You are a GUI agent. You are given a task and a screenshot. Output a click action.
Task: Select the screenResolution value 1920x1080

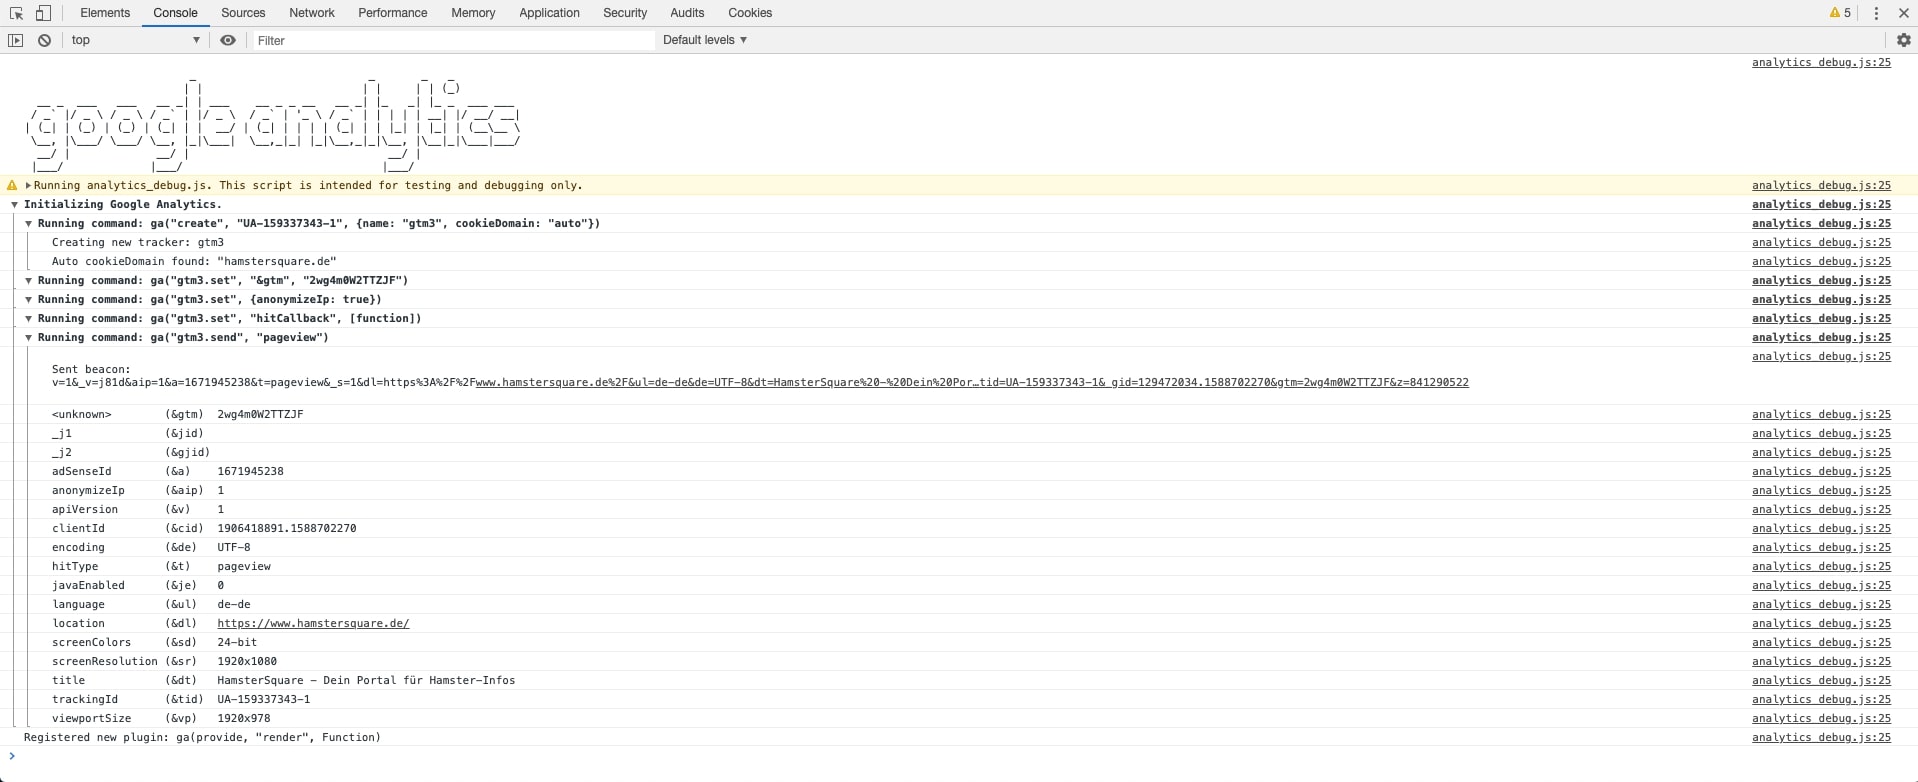(247, 662)
